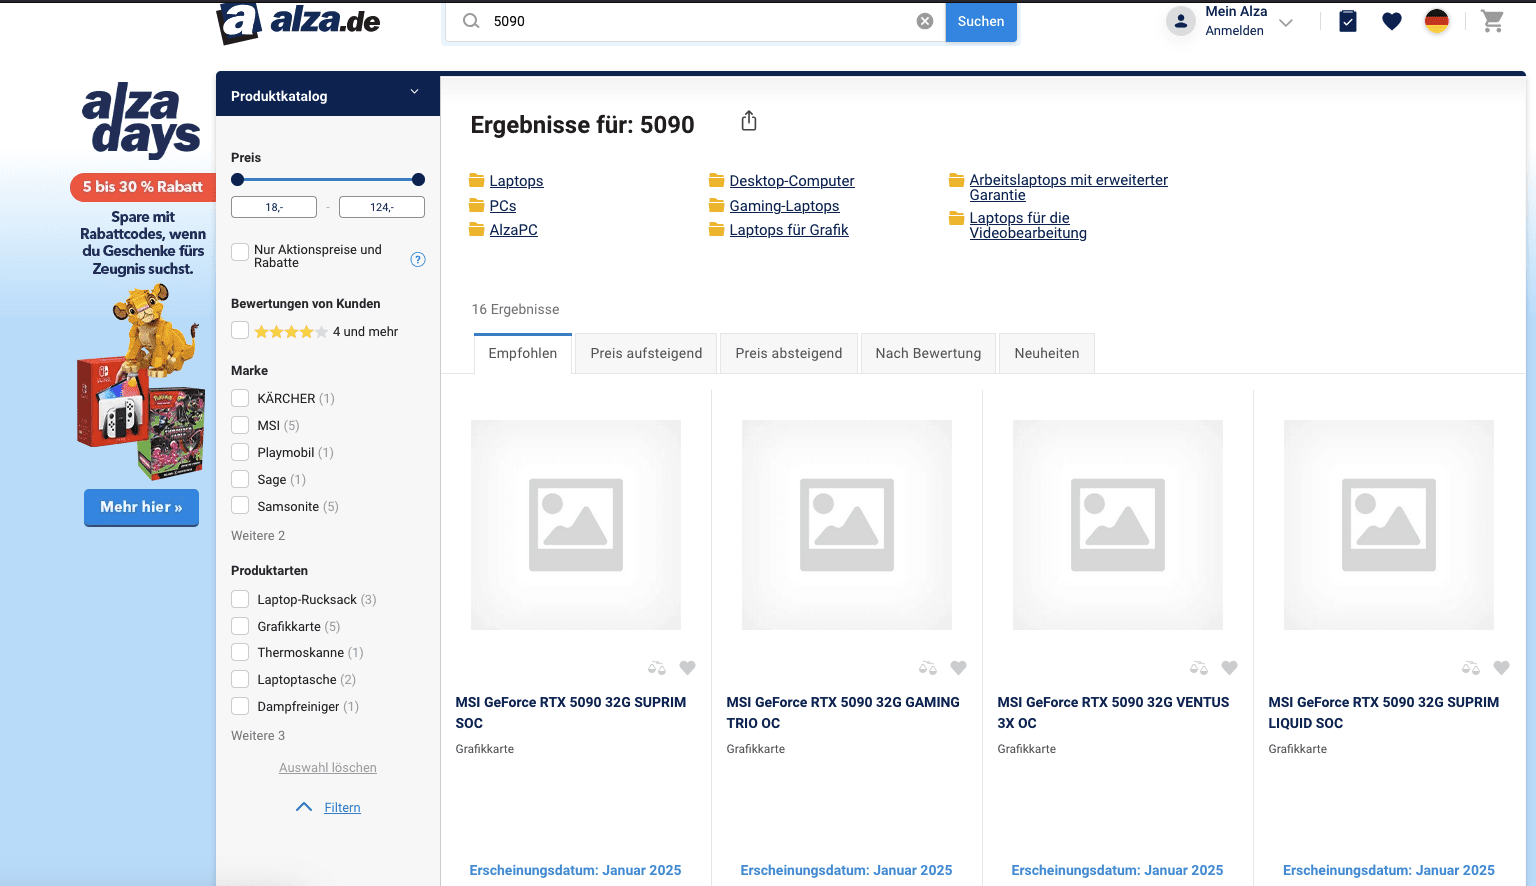Screen dimensions: 1536x886
Task: Click the Mehr hier promo button
Action: coord(141,507)
